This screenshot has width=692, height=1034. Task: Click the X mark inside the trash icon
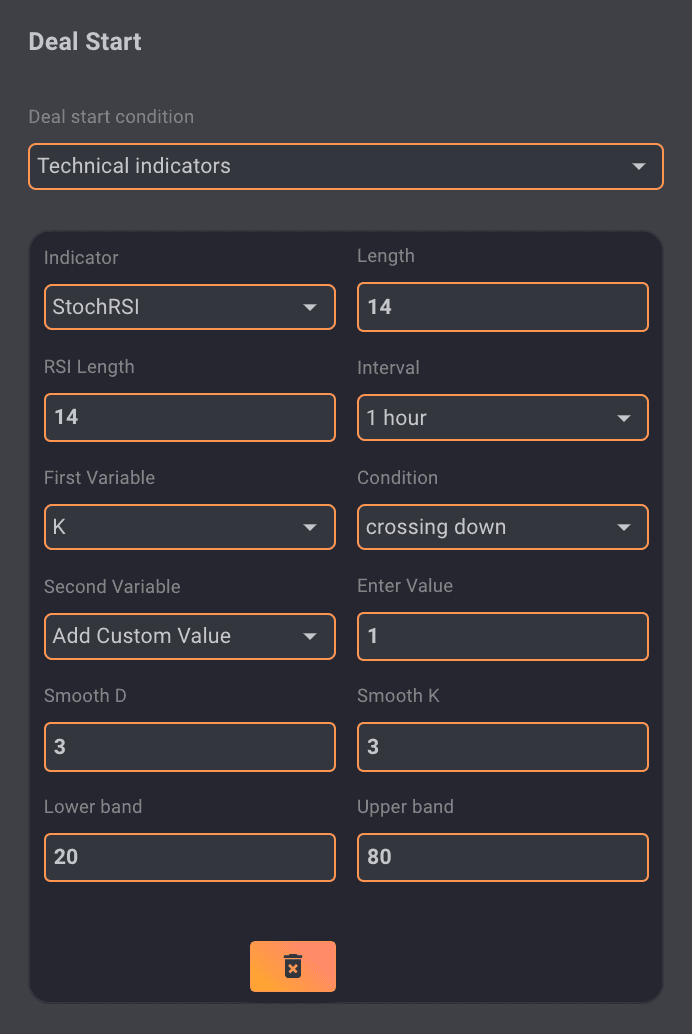click(x=292, y=966)
